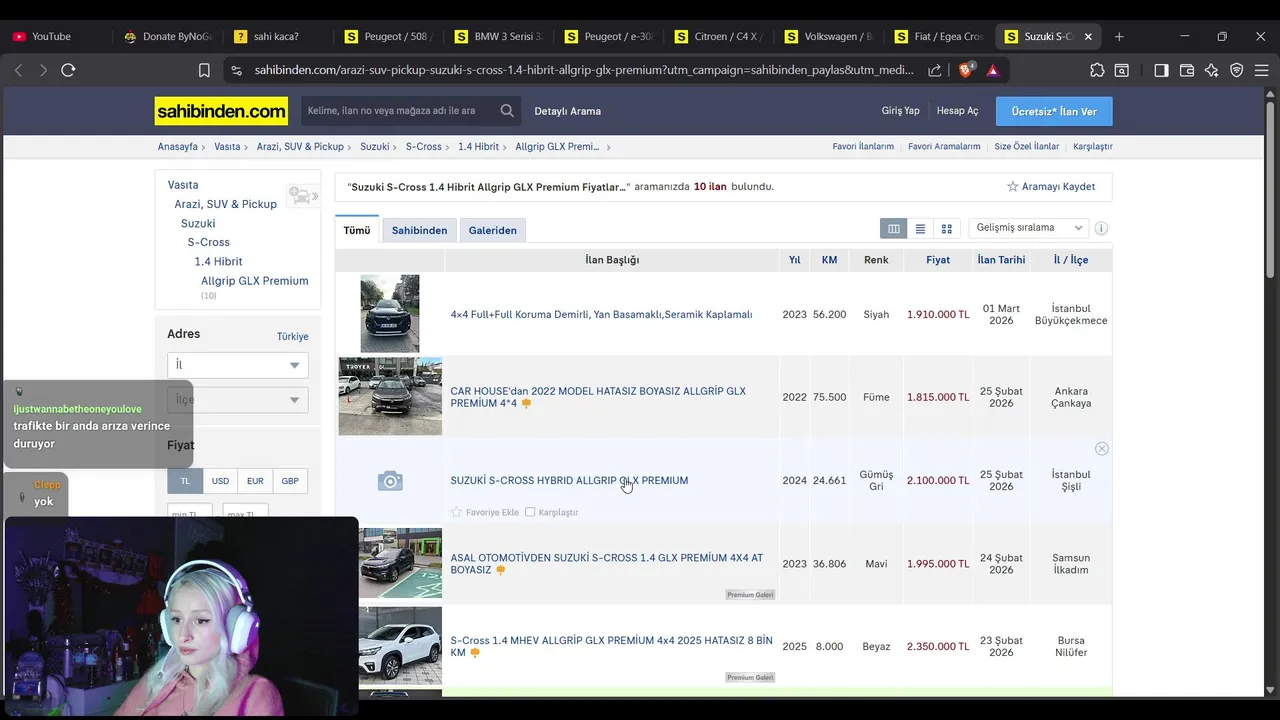Select the Tümü results tab

point(357,230)
